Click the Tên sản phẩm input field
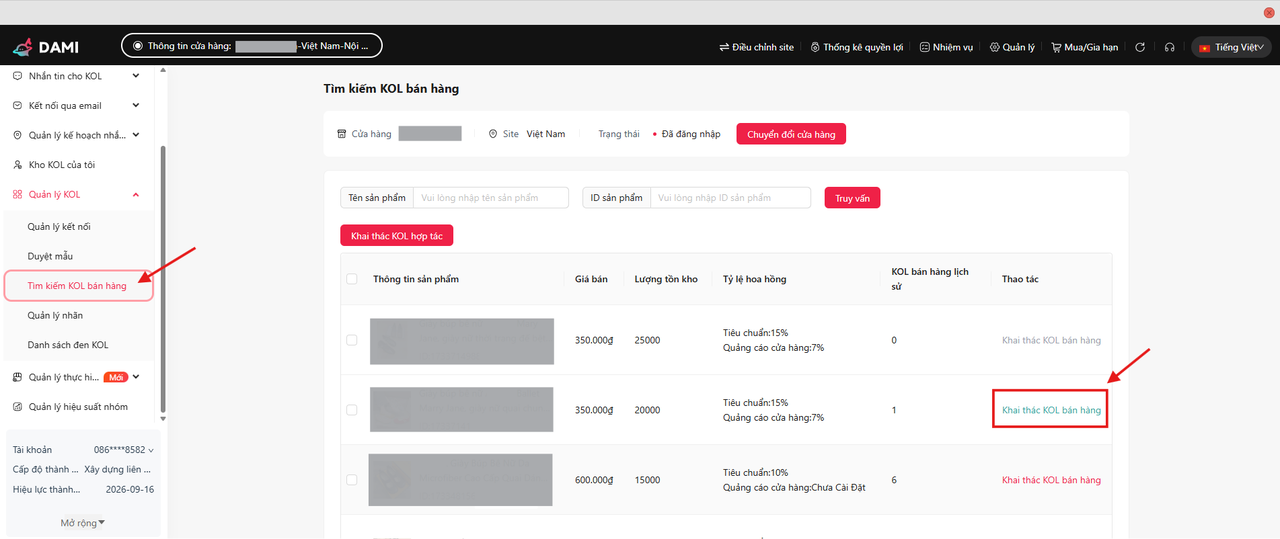 (x=491, y=198)
